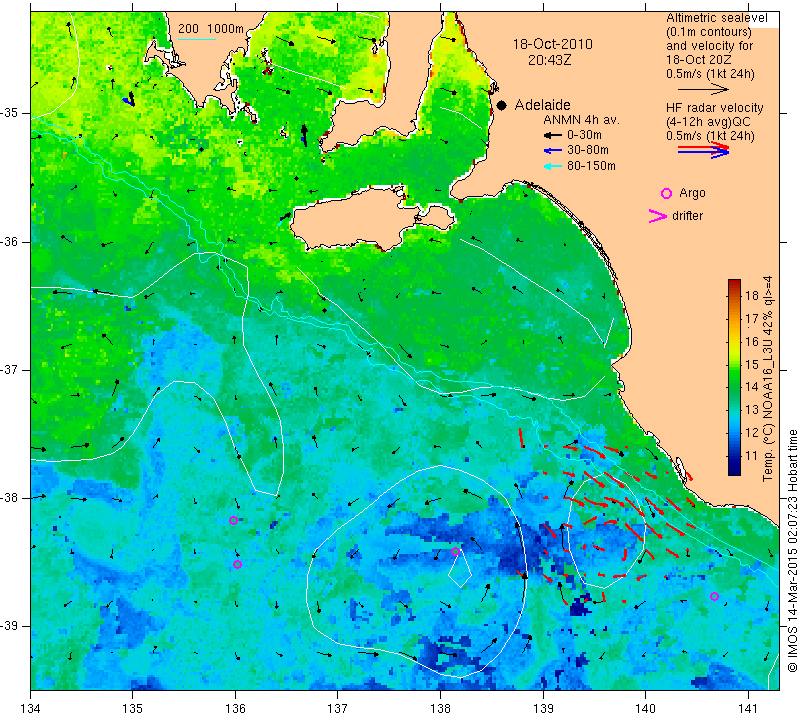This screenshot has height=720, width=800.
Task: Click the -39 latitude axis label
Action: point(11,626)
